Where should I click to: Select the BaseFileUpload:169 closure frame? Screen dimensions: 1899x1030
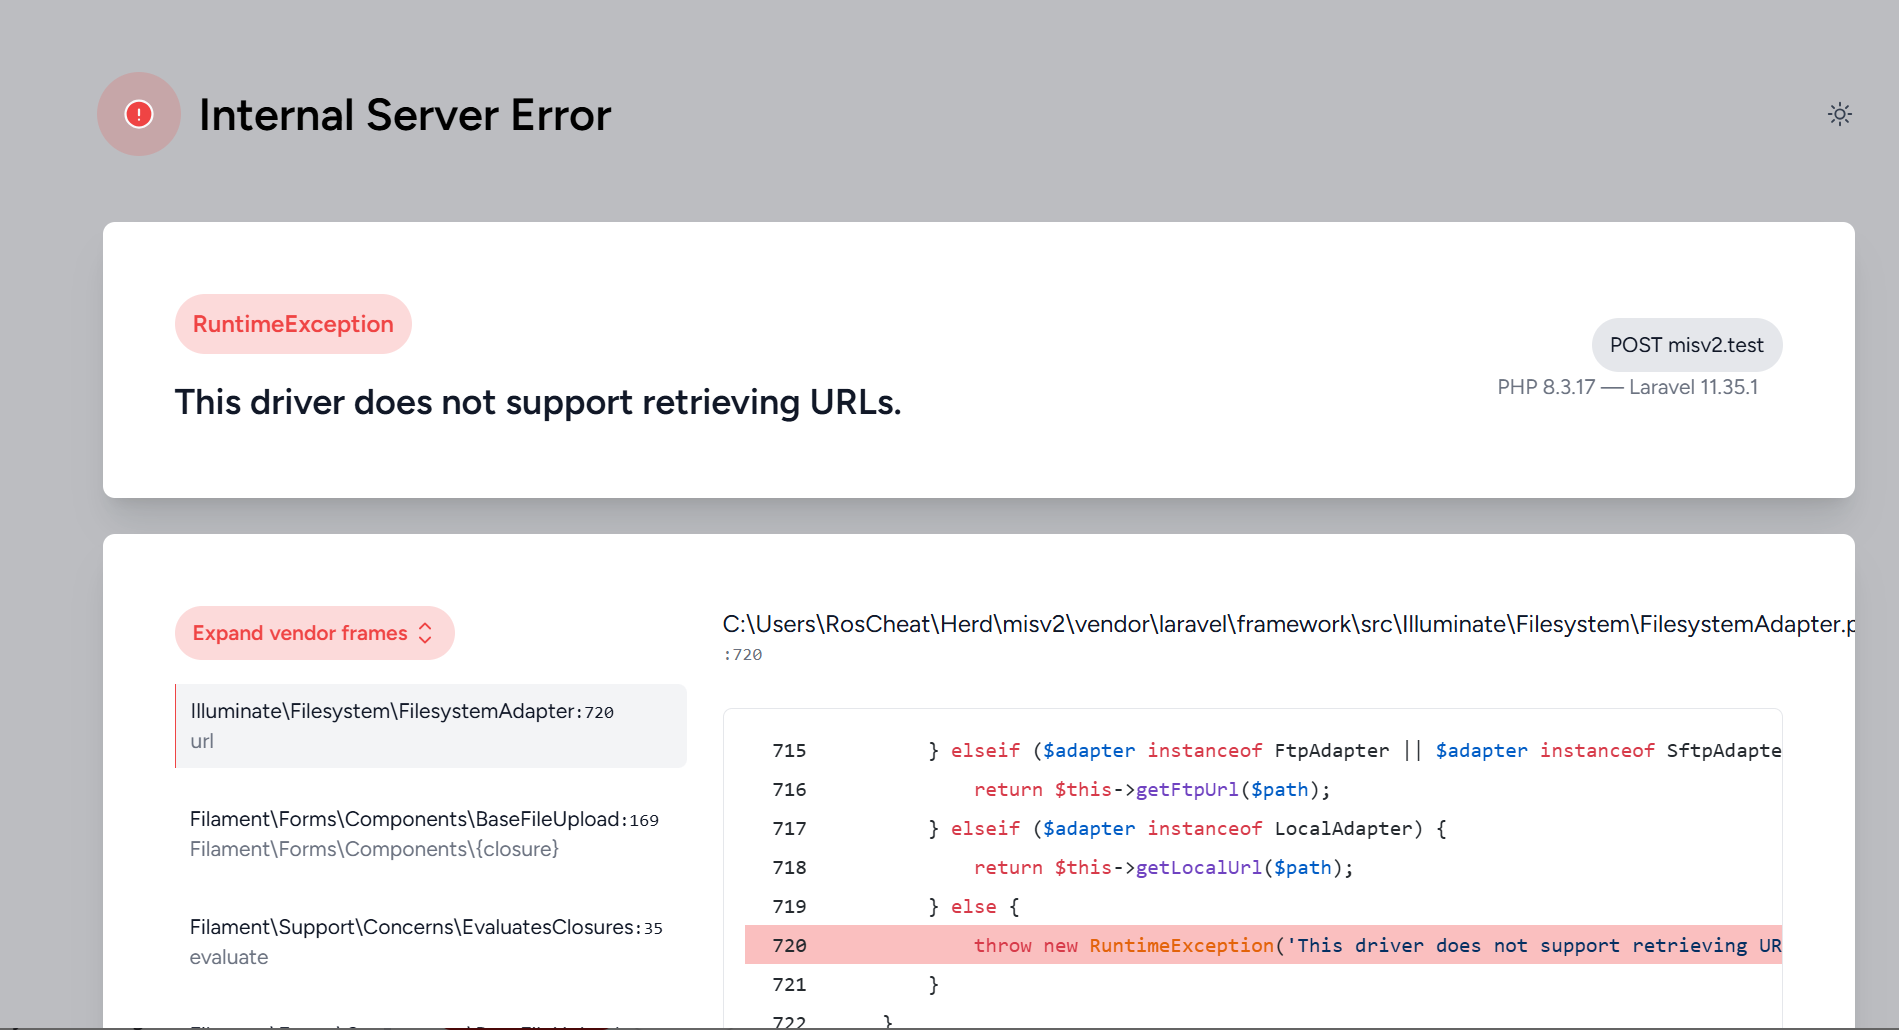point(431,834)
